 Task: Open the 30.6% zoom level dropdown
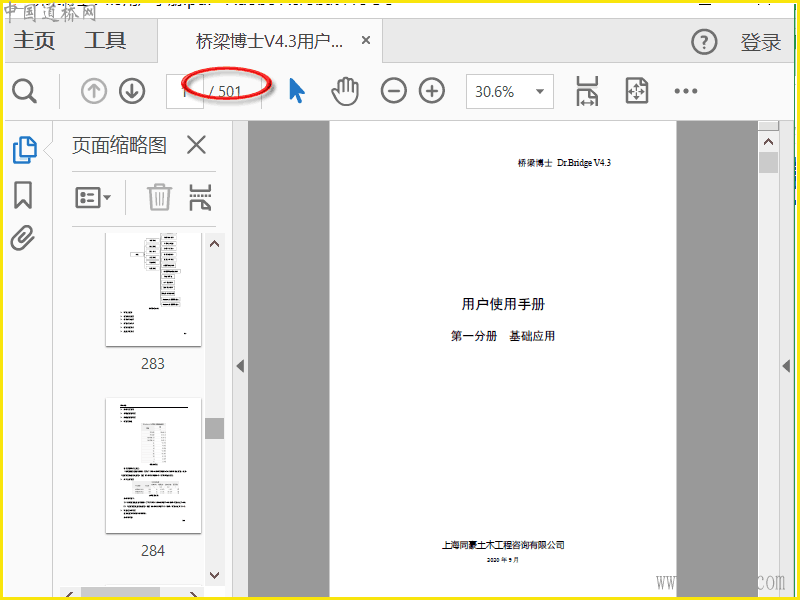pos(510,92)
